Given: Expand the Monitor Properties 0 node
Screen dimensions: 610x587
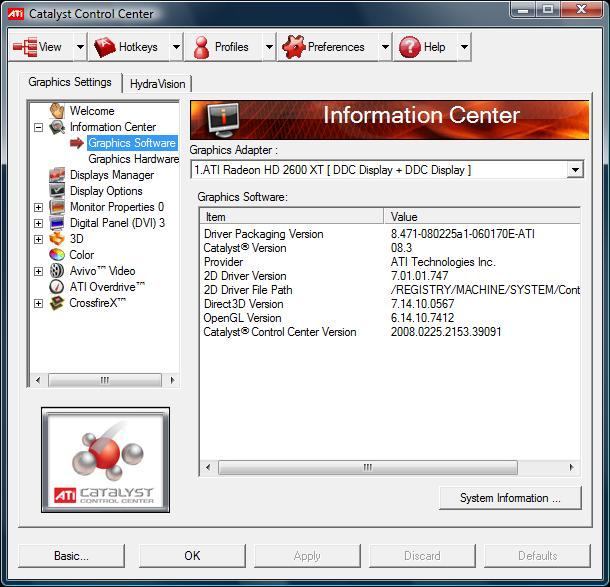Looking at the screenshot, I should [38, 207].
